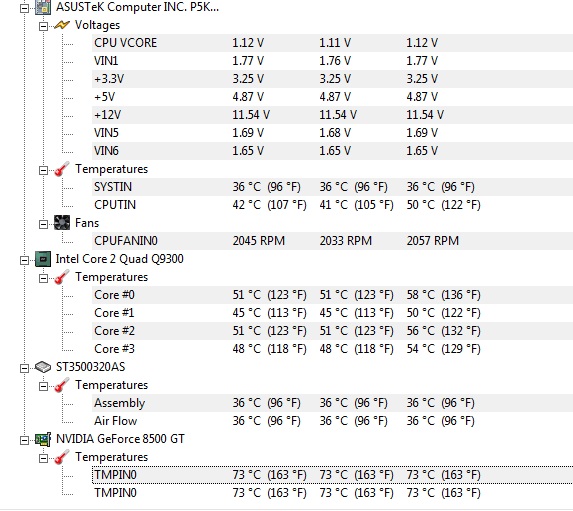573x511 pixels.
Task: Collapse the Fans node
Action: [43, 224]
